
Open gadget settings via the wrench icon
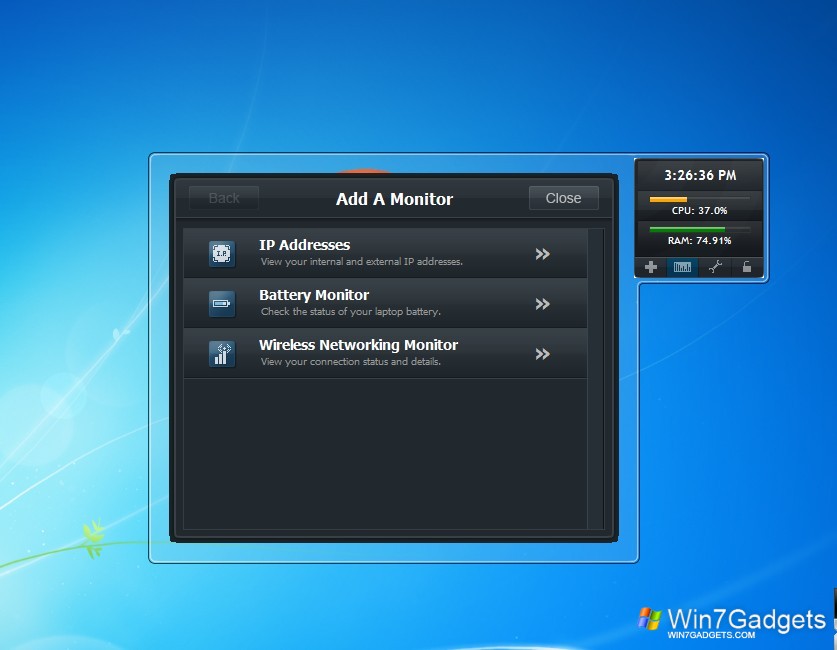715,267
